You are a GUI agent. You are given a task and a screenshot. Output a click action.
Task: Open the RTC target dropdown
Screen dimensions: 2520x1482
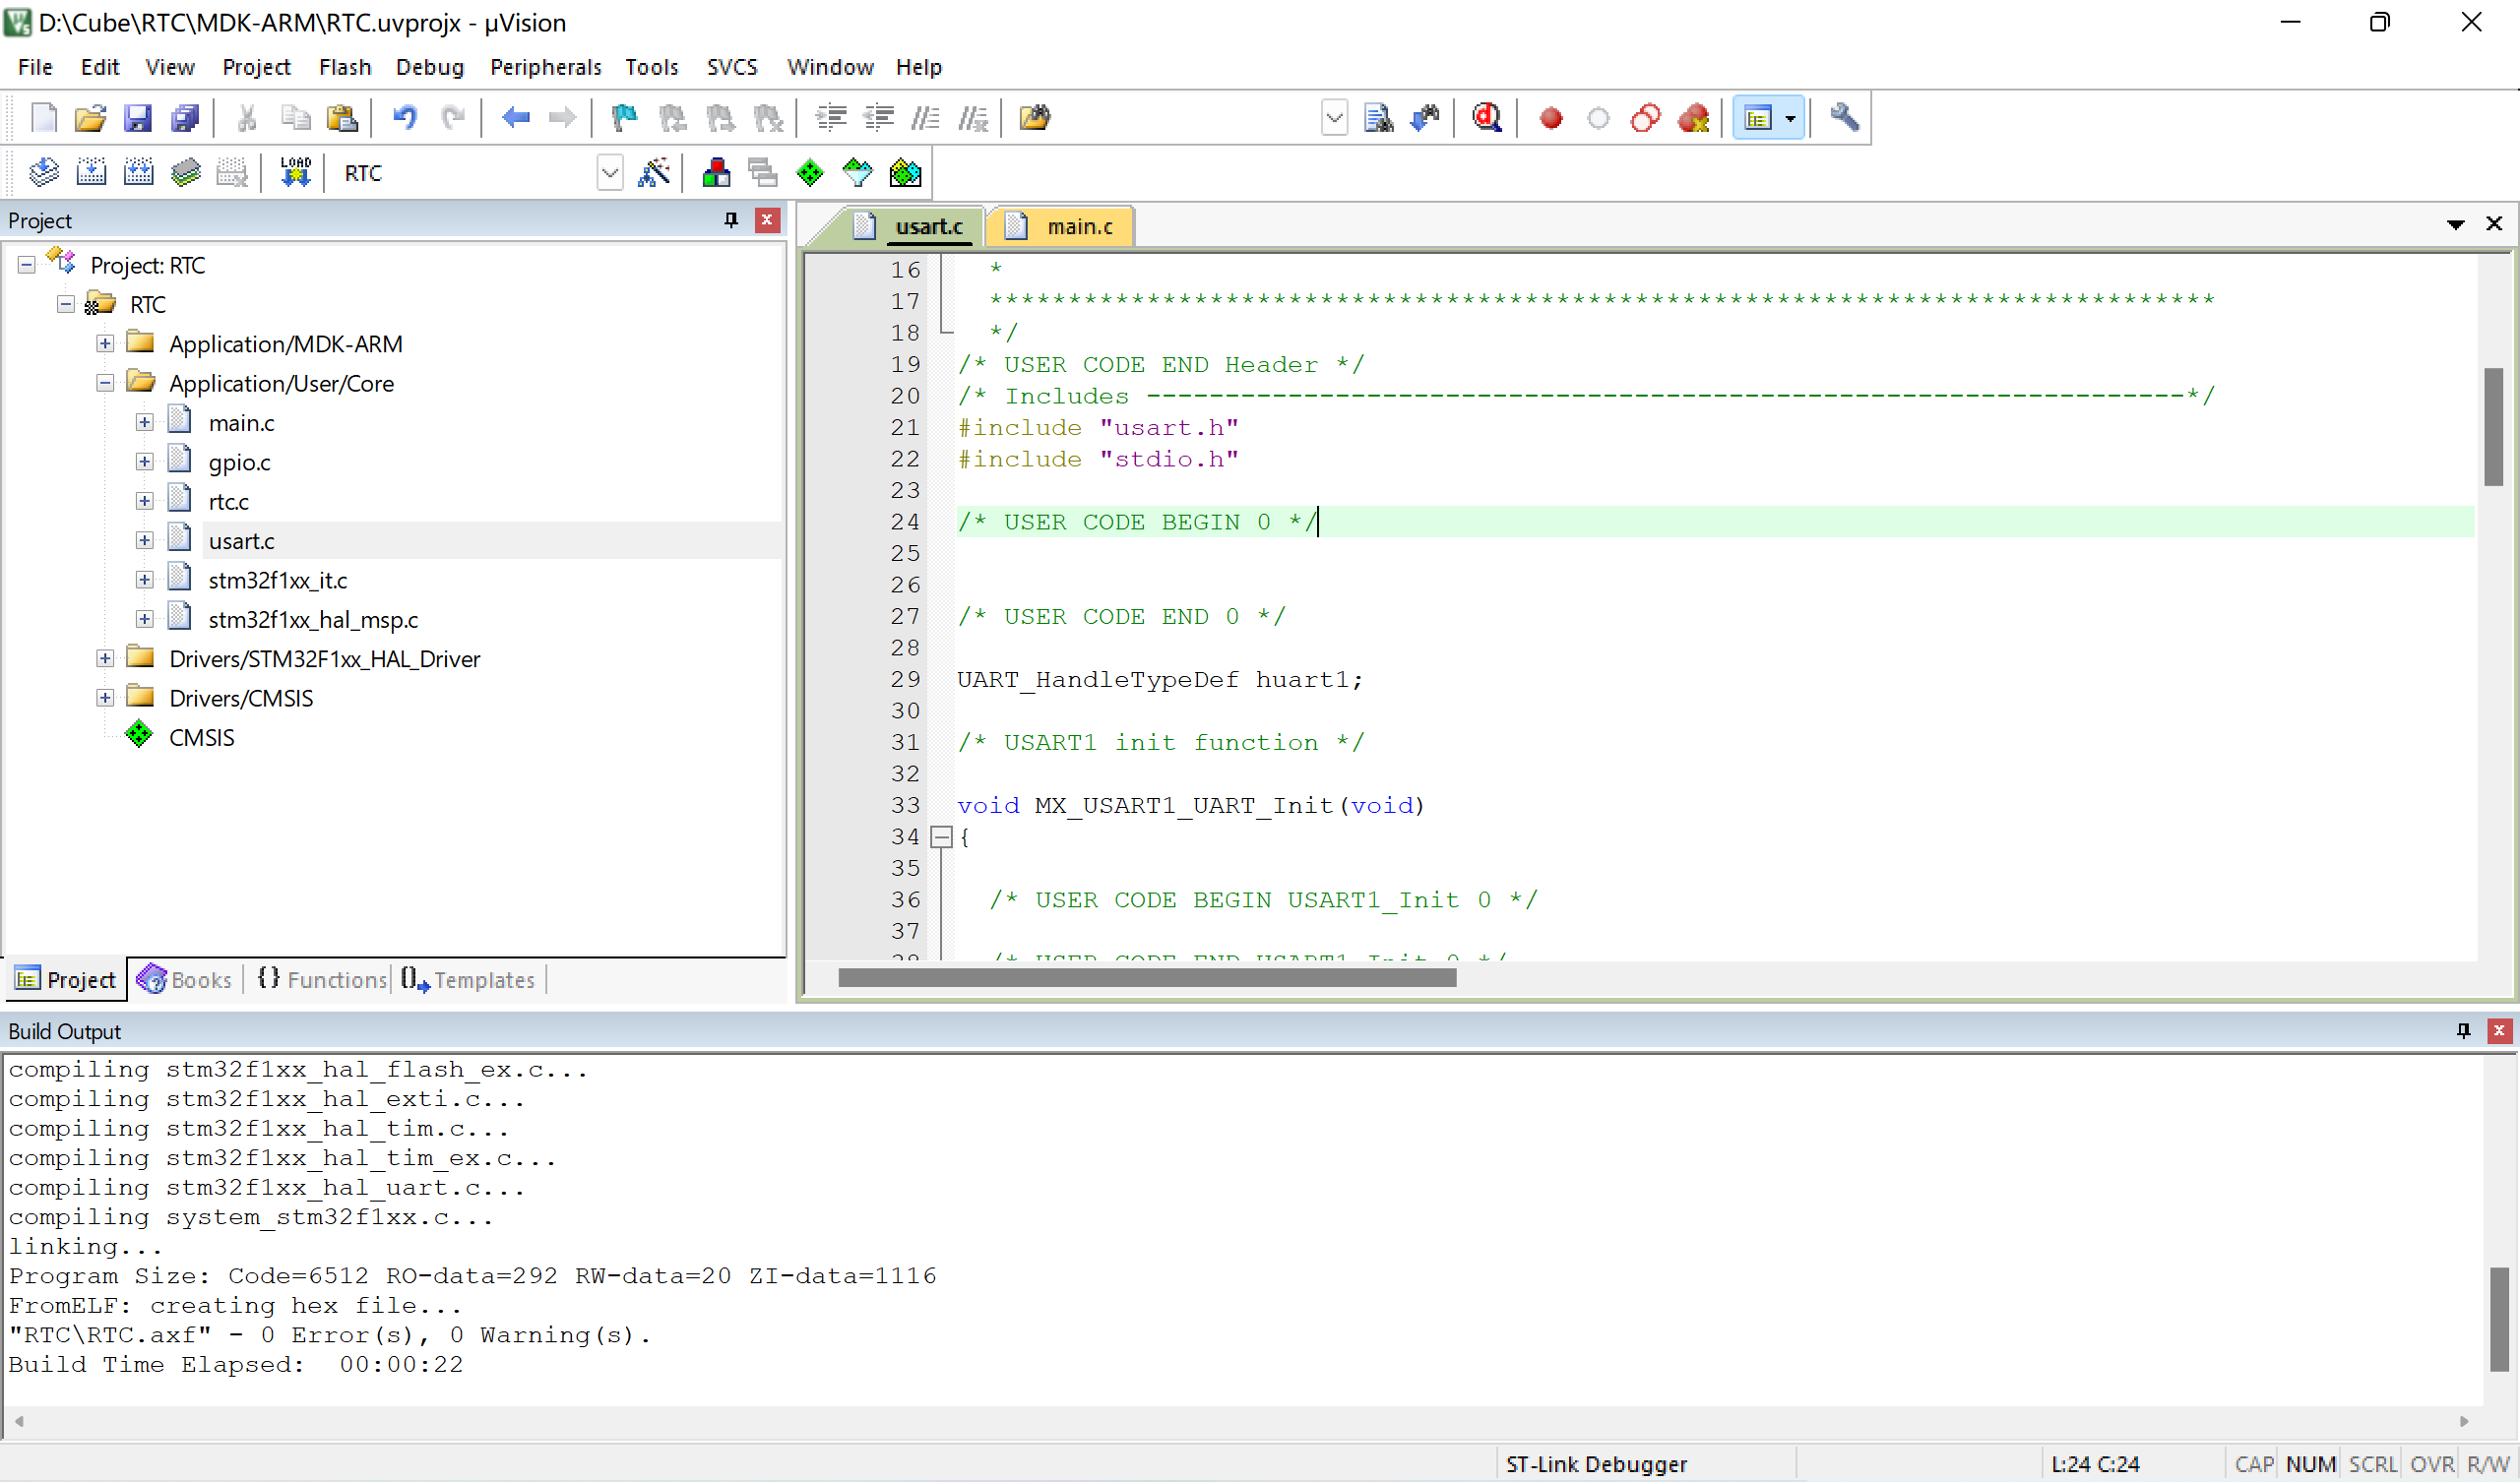[610, 173]
